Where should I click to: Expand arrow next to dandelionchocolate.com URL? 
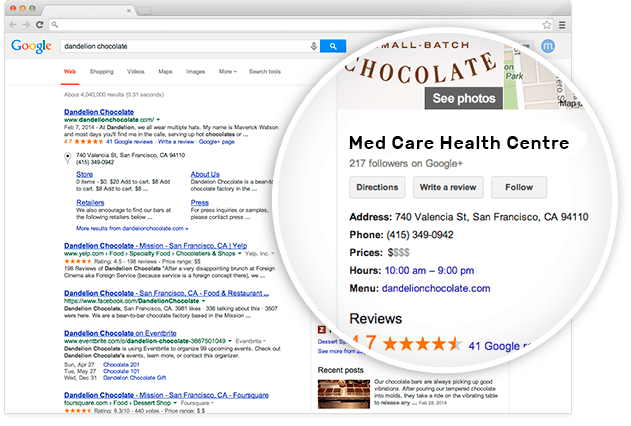158,119
